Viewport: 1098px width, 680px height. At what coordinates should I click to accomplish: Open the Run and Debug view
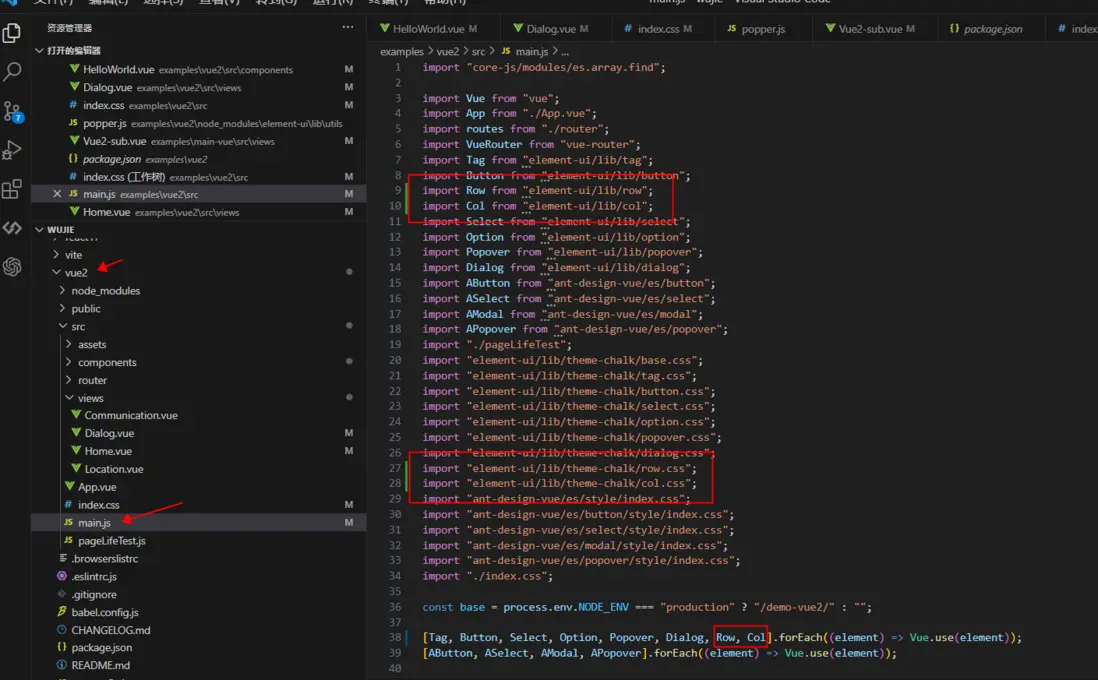12,150
